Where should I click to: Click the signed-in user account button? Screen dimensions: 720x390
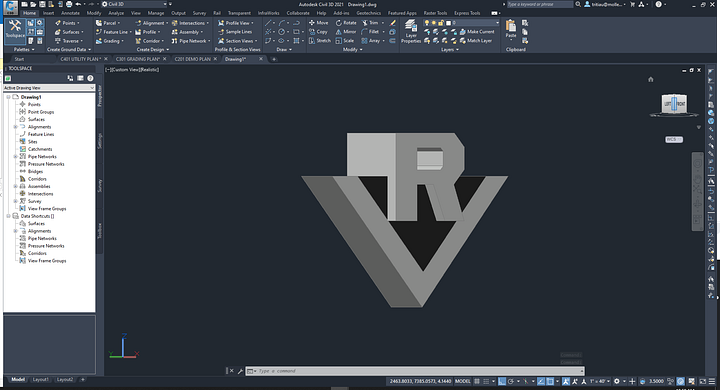[605, 4]
